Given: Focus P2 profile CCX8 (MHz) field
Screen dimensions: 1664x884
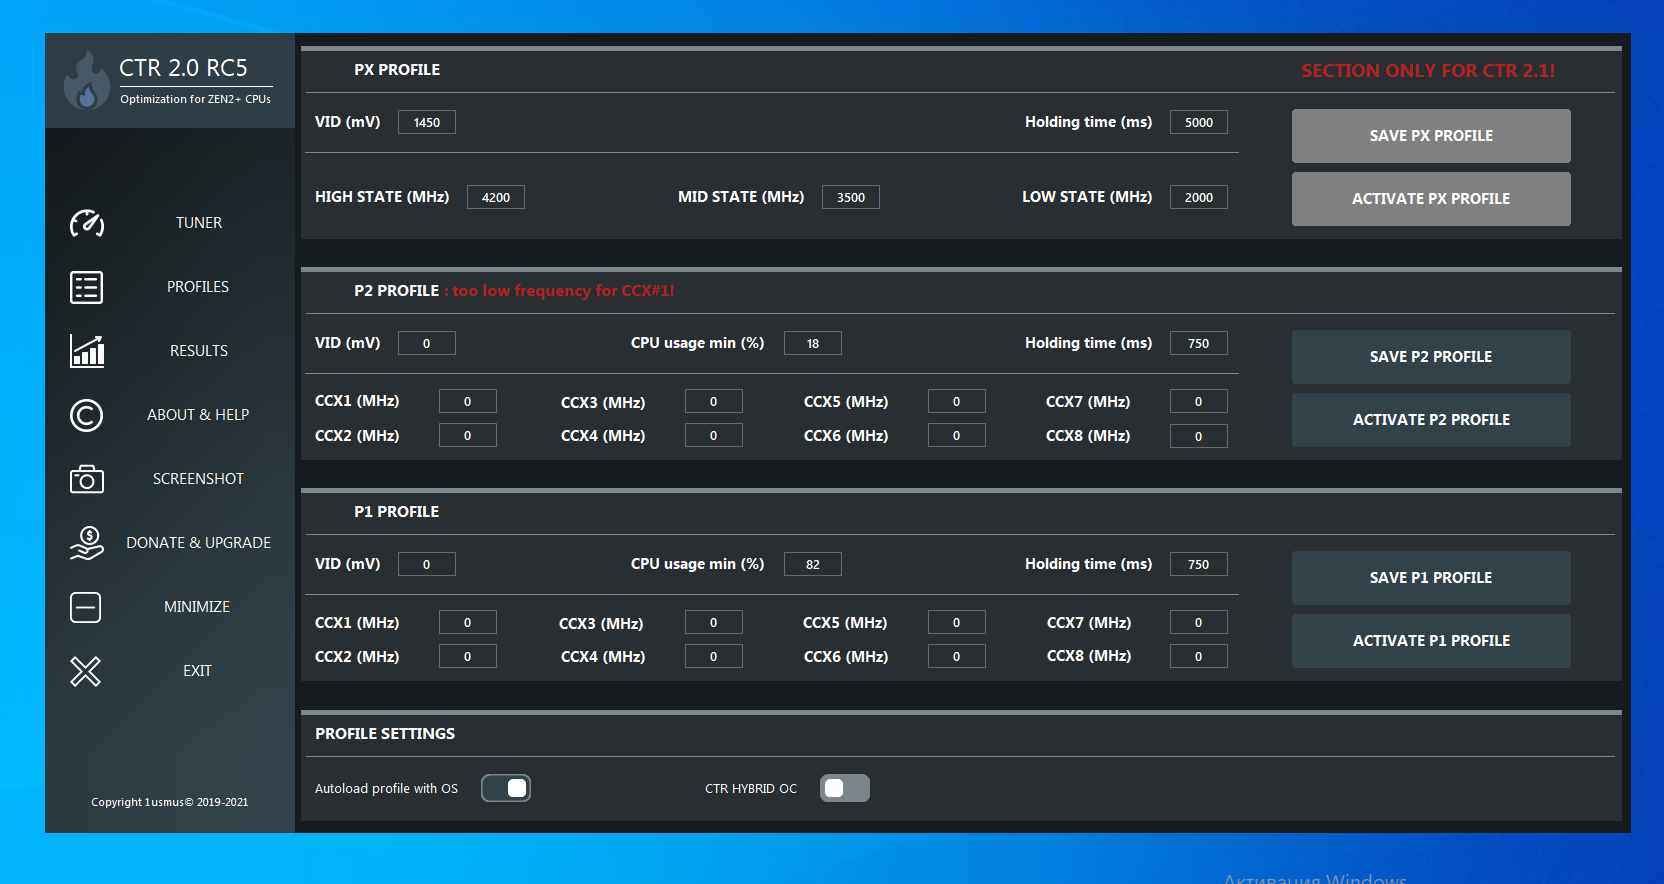Looking at the screenshot, I should (1199, 436).
